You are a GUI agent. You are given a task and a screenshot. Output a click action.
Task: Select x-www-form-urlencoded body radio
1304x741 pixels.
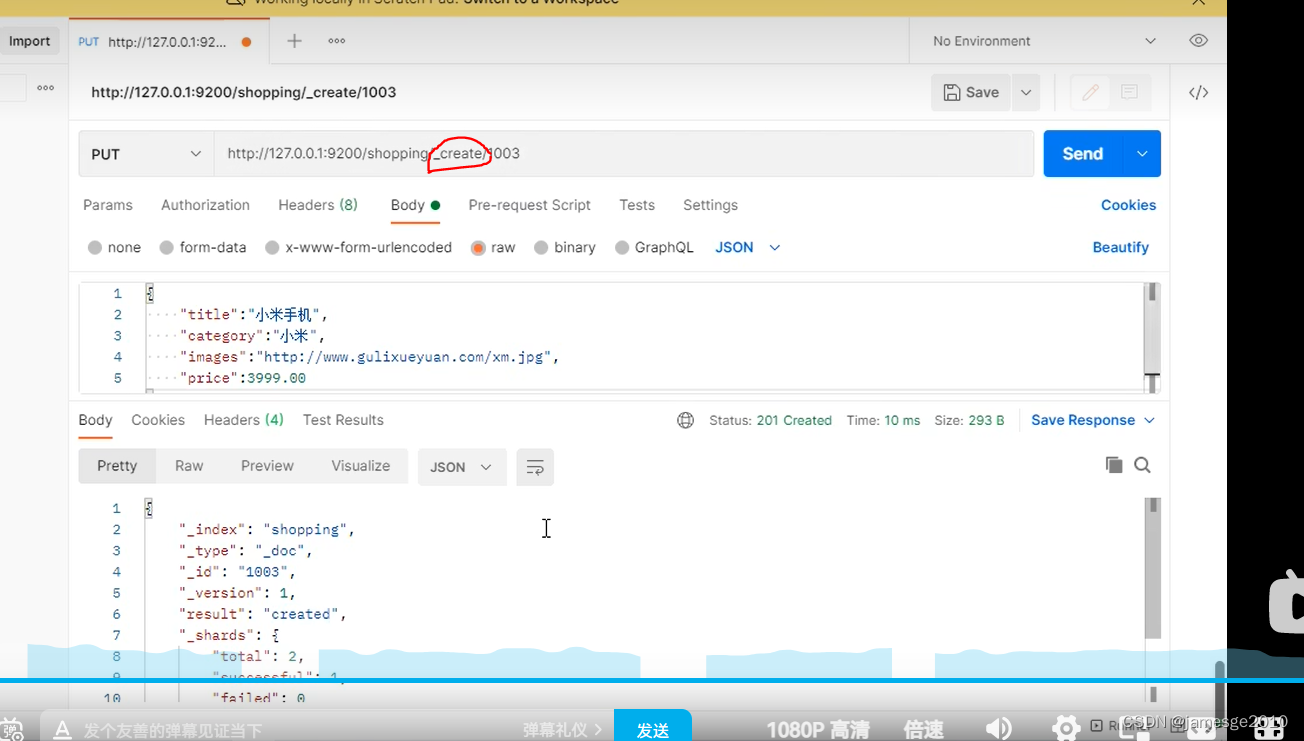point(272,247)
